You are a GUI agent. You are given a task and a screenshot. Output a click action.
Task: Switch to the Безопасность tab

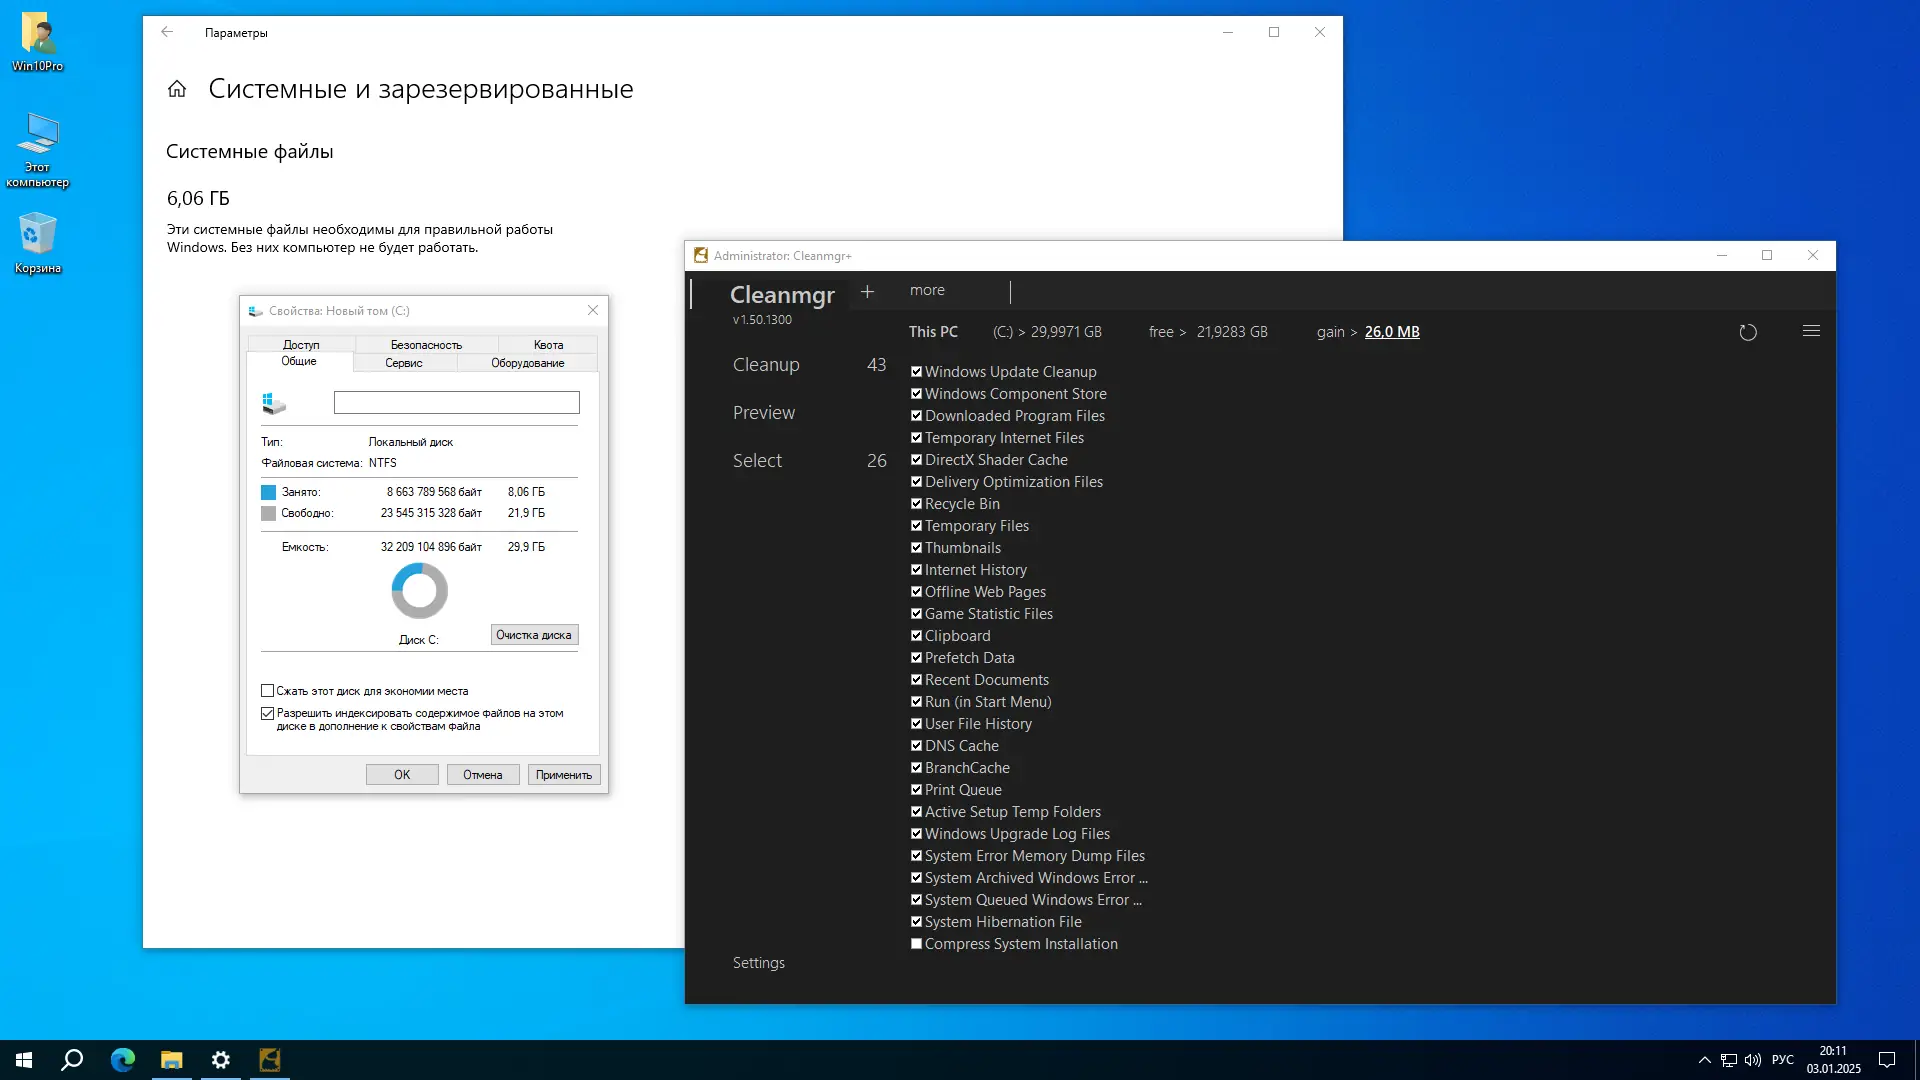(426, 345)
